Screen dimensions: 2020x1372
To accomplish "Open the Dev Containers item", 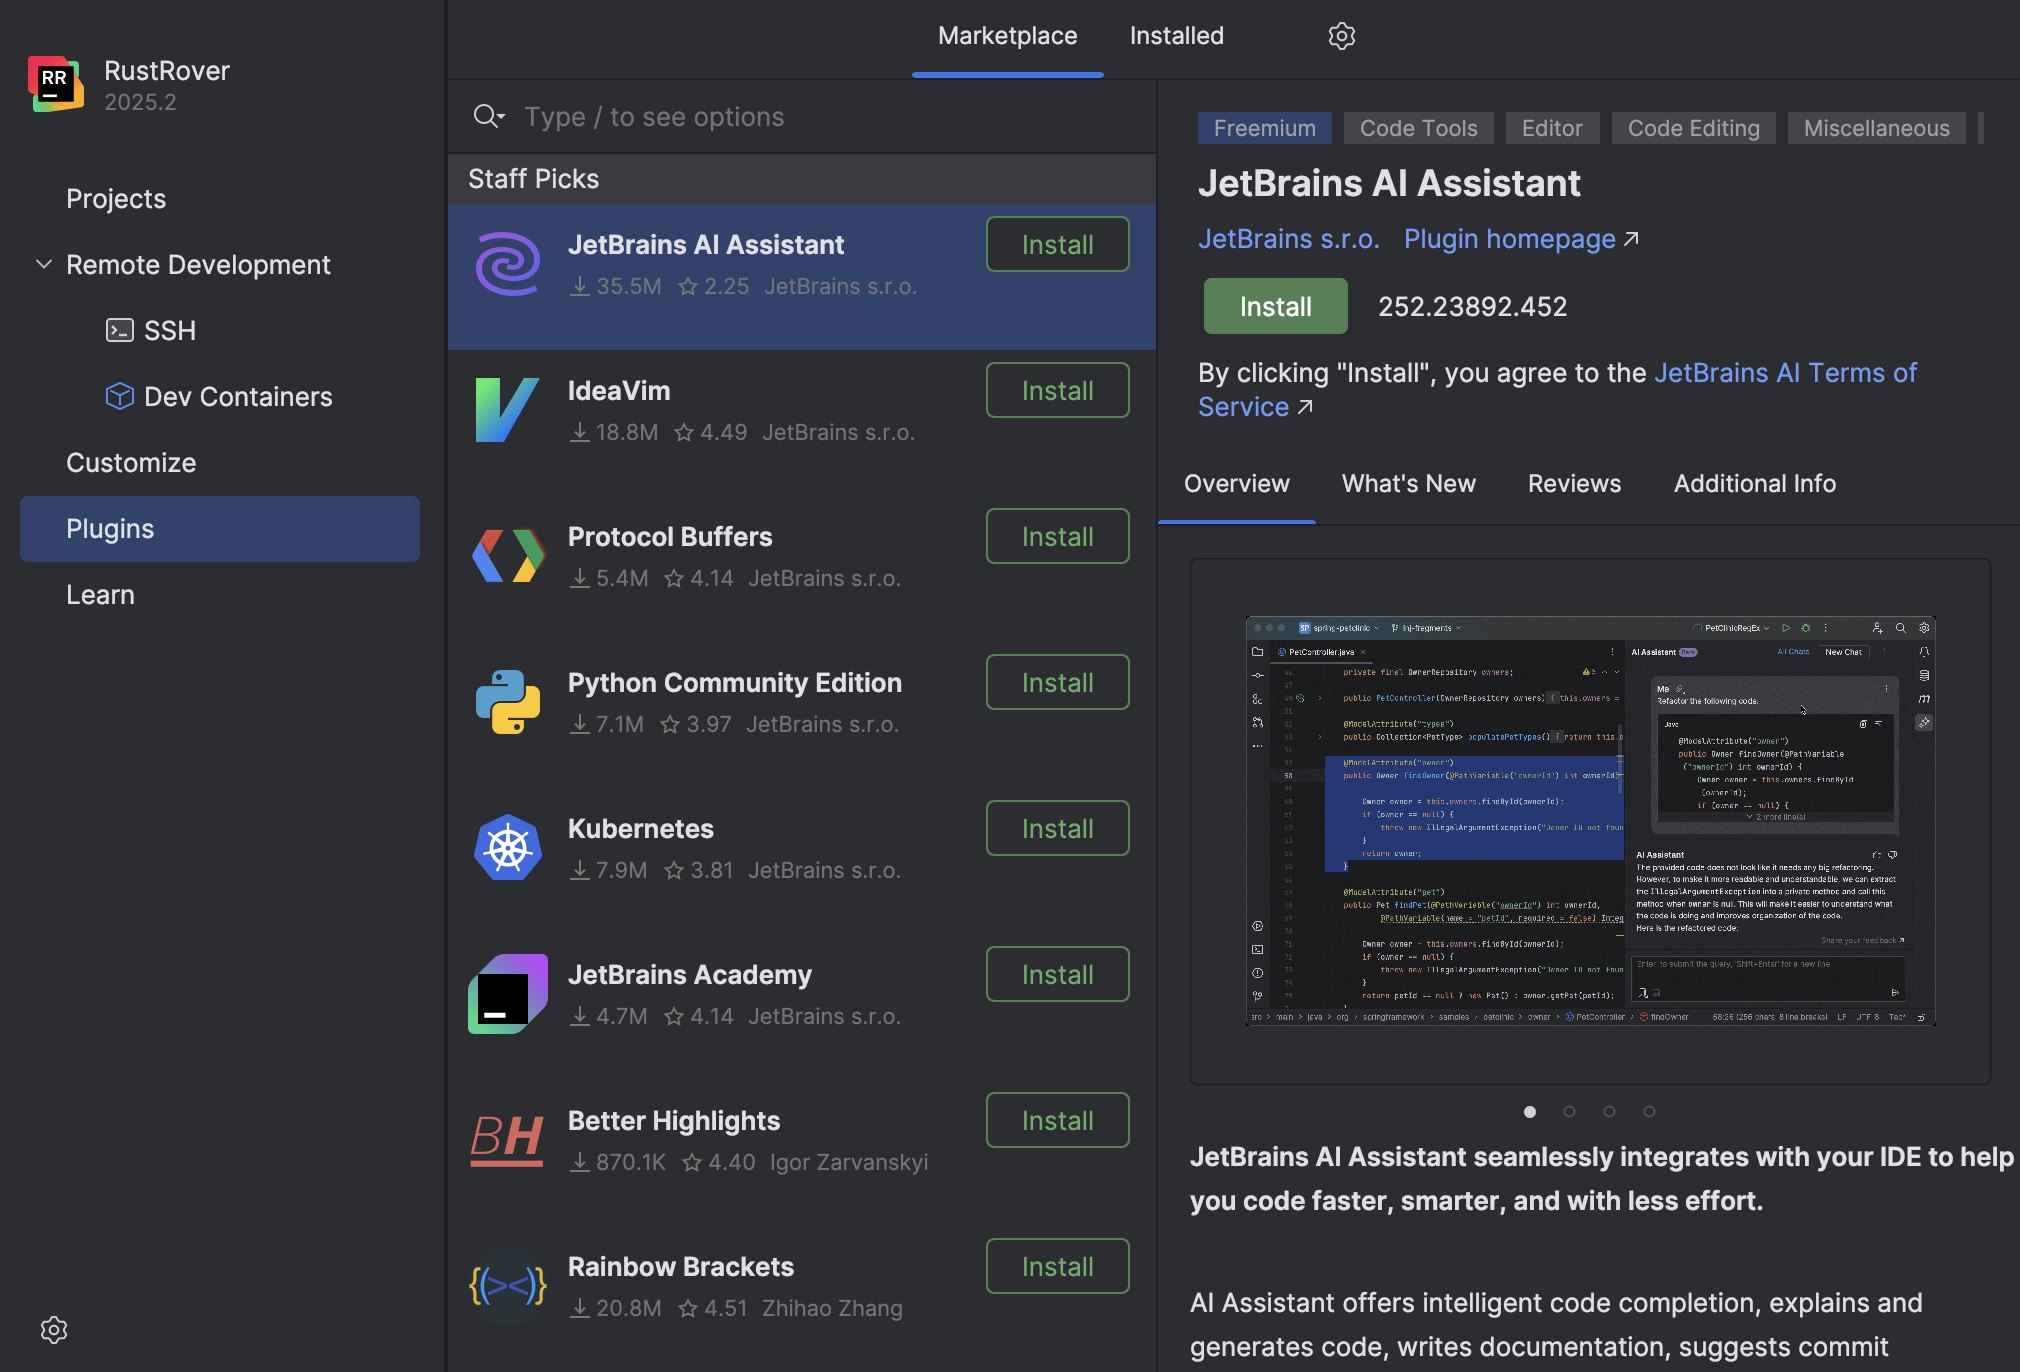I will pos(237,397).
